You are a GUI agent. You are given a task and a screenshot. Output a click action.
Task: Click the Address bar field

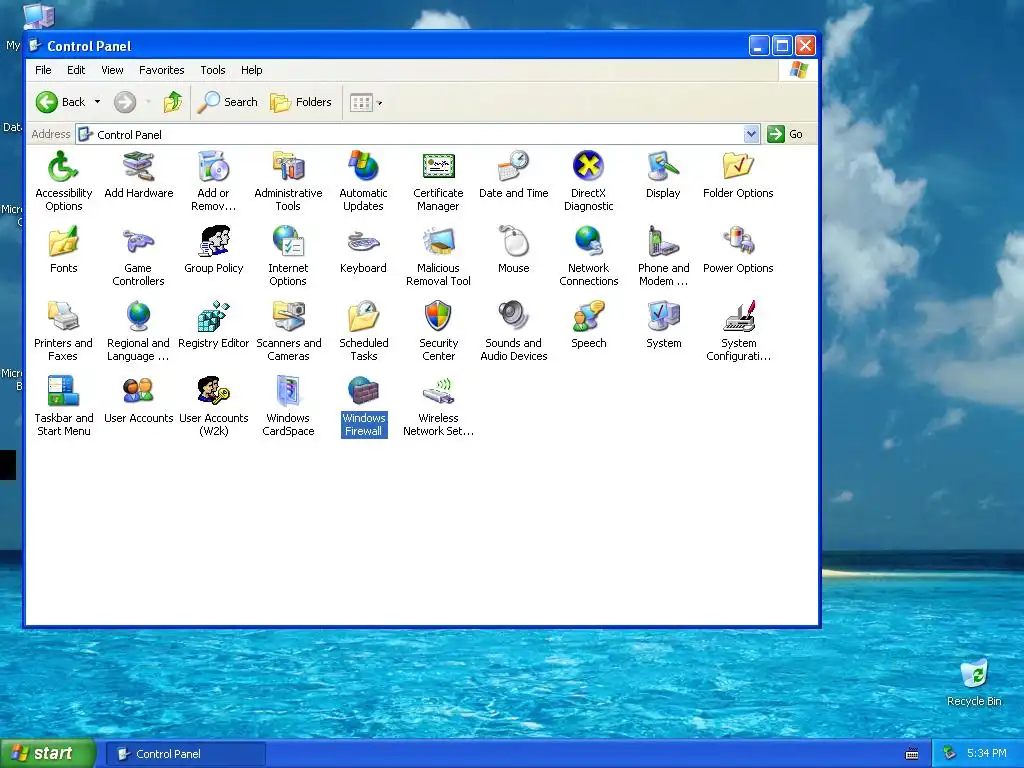click(417, 134)
